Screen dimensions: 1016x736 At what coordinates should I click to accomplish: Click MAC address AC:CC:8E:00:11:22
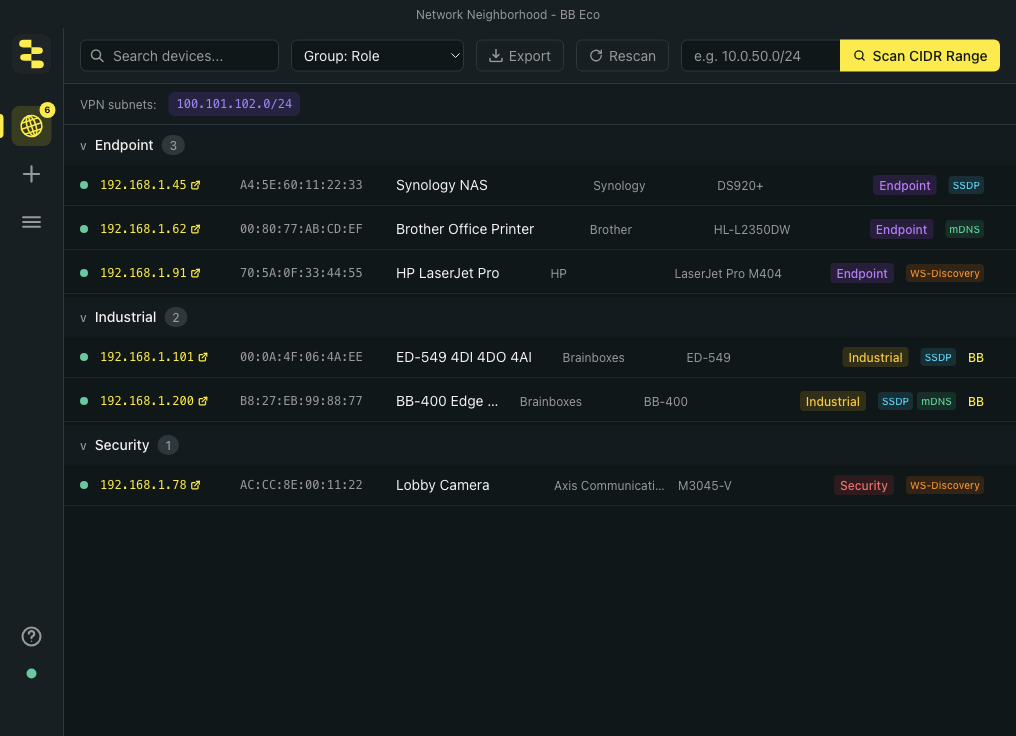301,485
